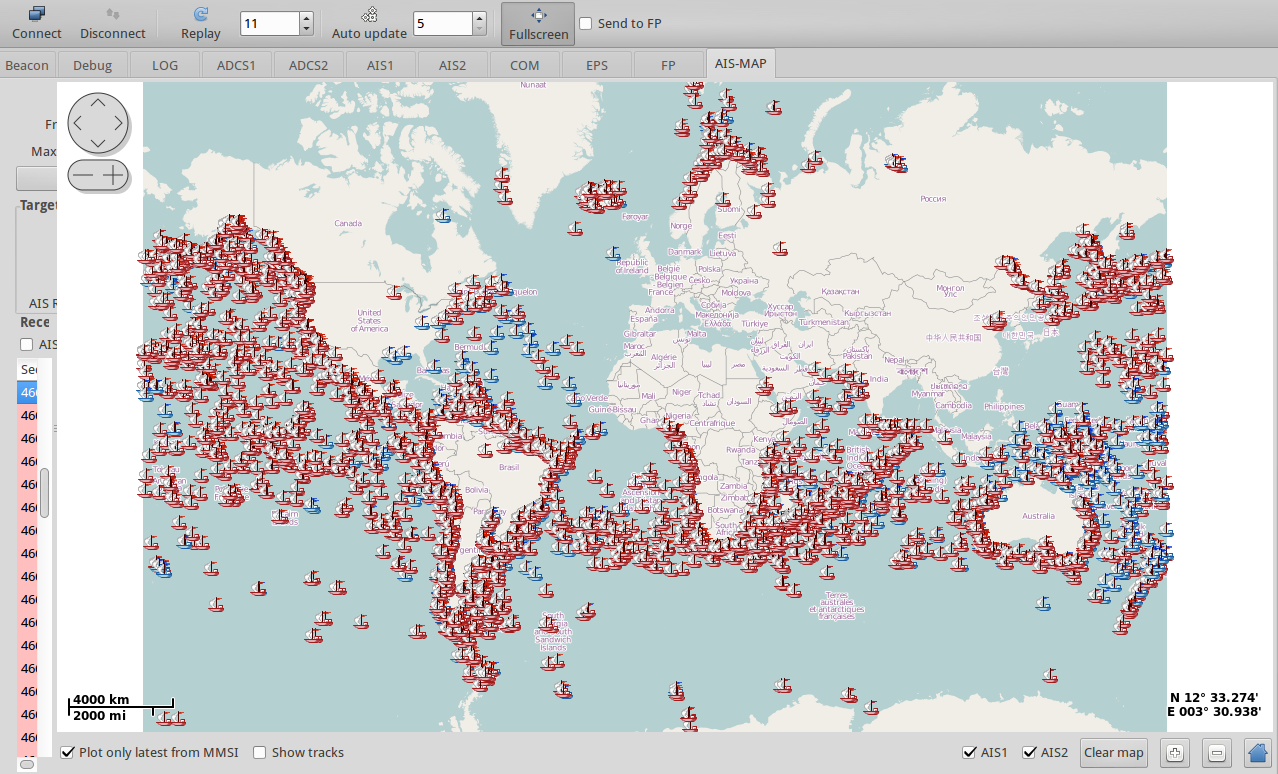This screenshot has height=774, width=1278.
Task: Uncheck Plot only latest from MMSI
Action: (x=67, y=752)
